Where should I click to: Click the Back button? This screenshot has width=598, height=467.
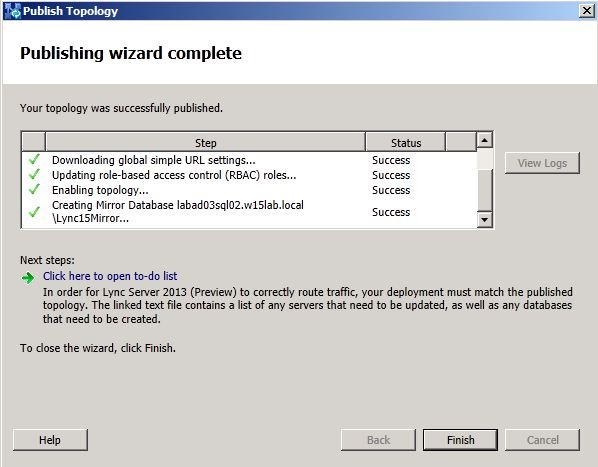tap(378, 440)
